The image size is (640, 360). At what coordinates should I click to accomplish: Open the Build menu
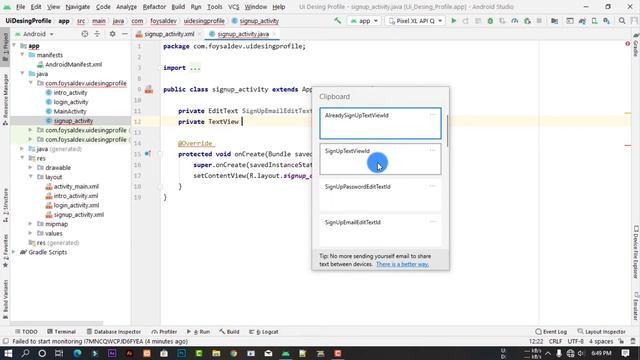[x=178, y=7]
